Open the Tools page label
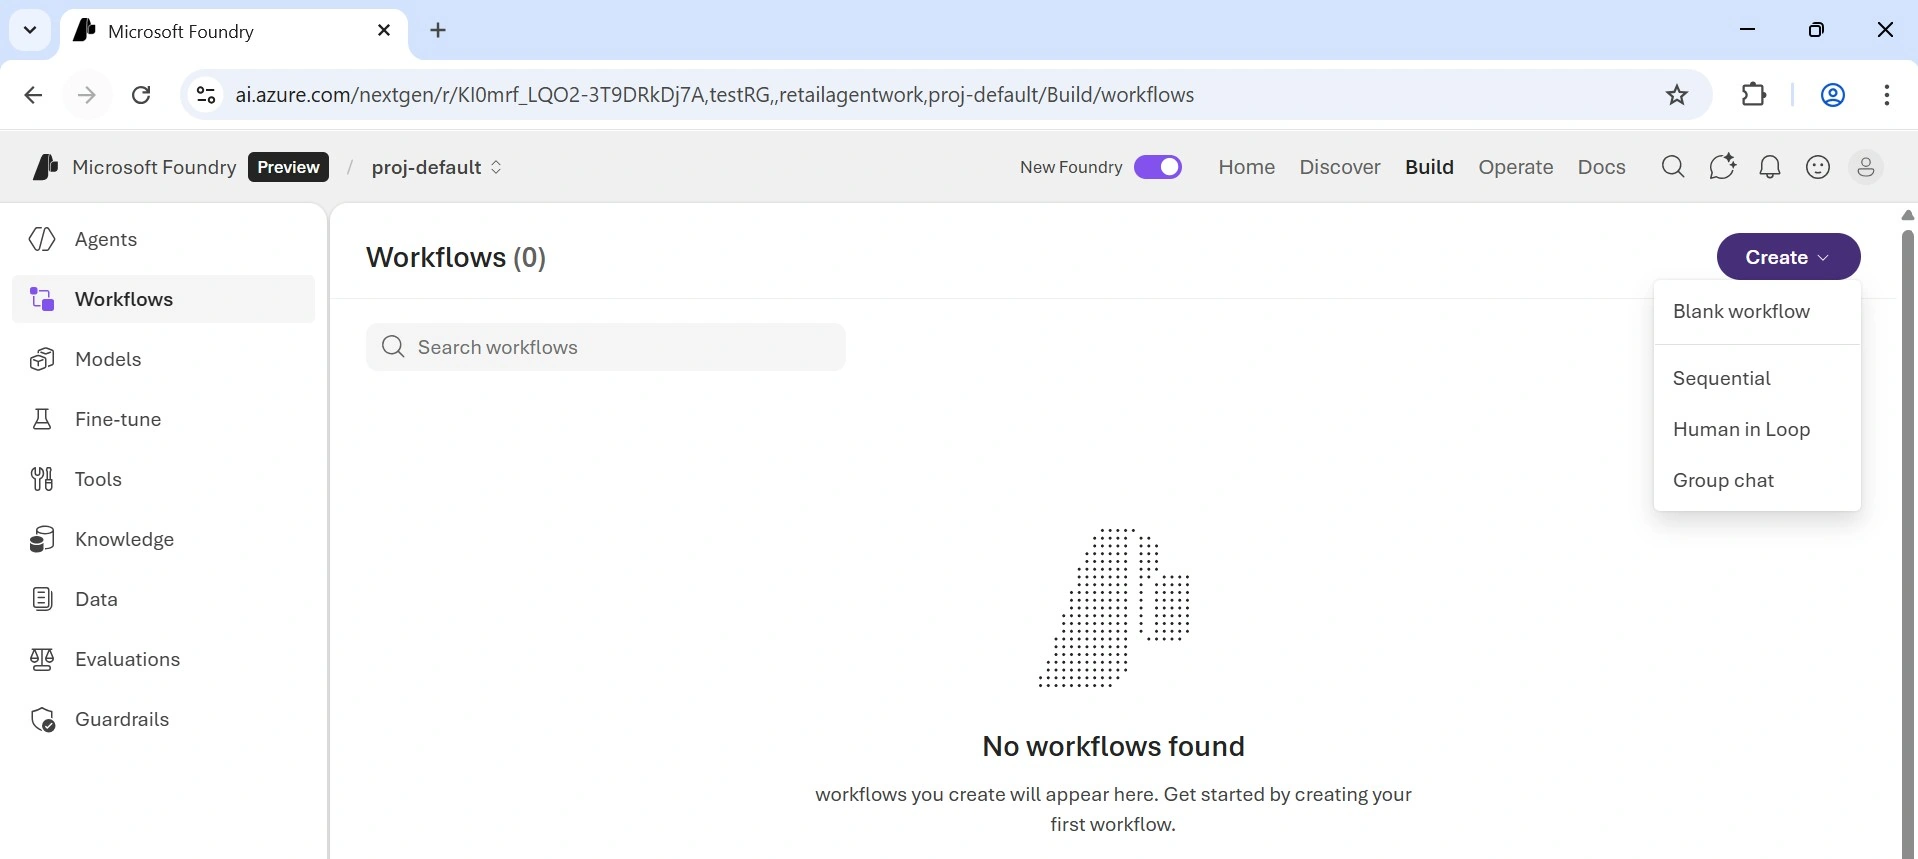This screenshot has height=859, width=1918. click(x=98, y=479)
